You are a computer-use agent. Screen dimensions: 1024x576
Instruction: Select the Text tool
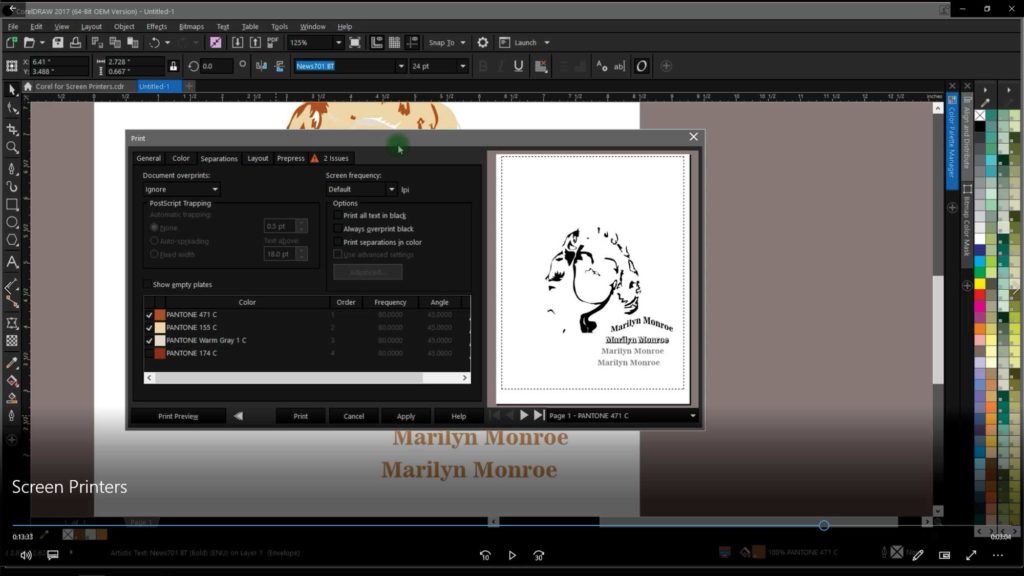coord(12,262)
